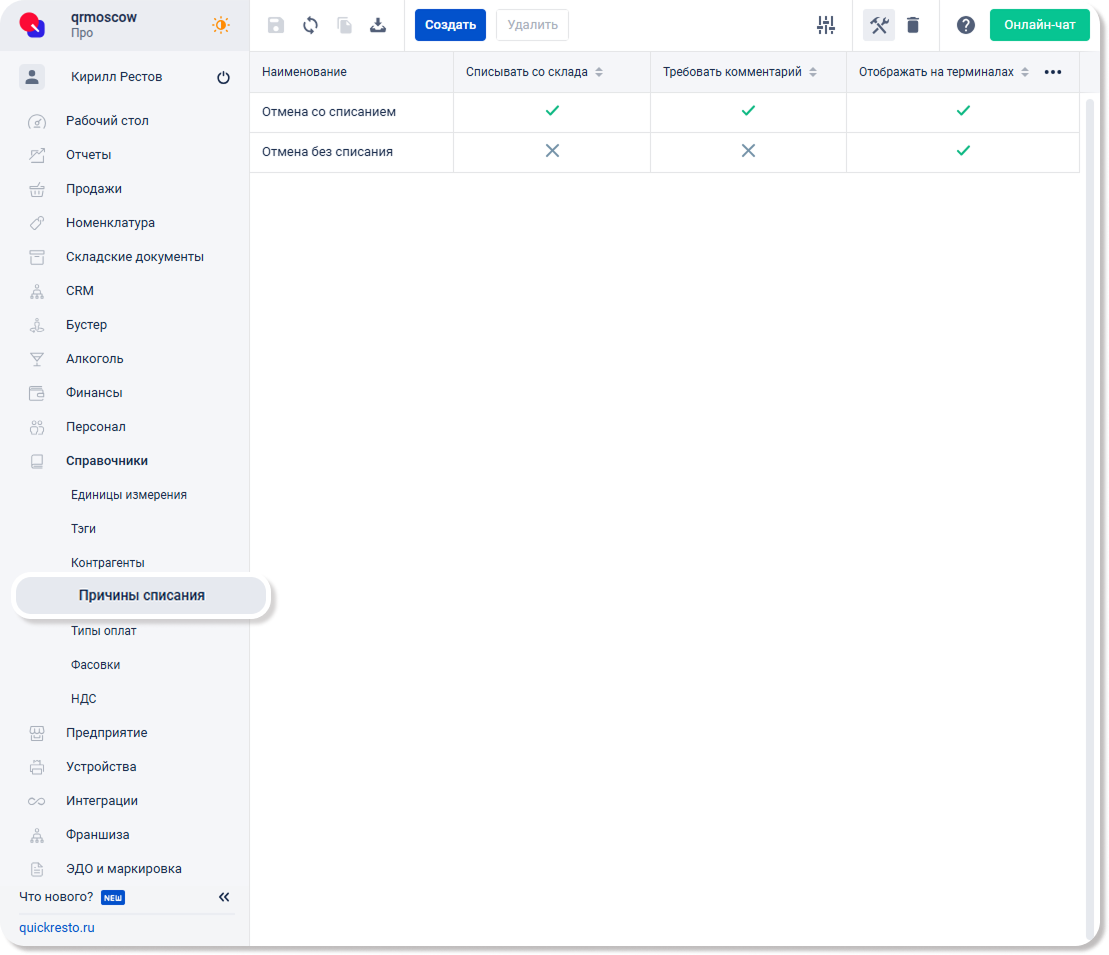The width and height of the screenshot is (1109, 955).
Task: Toggle warehouse write-off check for Отмена со списанием
Action: point(552,111)
